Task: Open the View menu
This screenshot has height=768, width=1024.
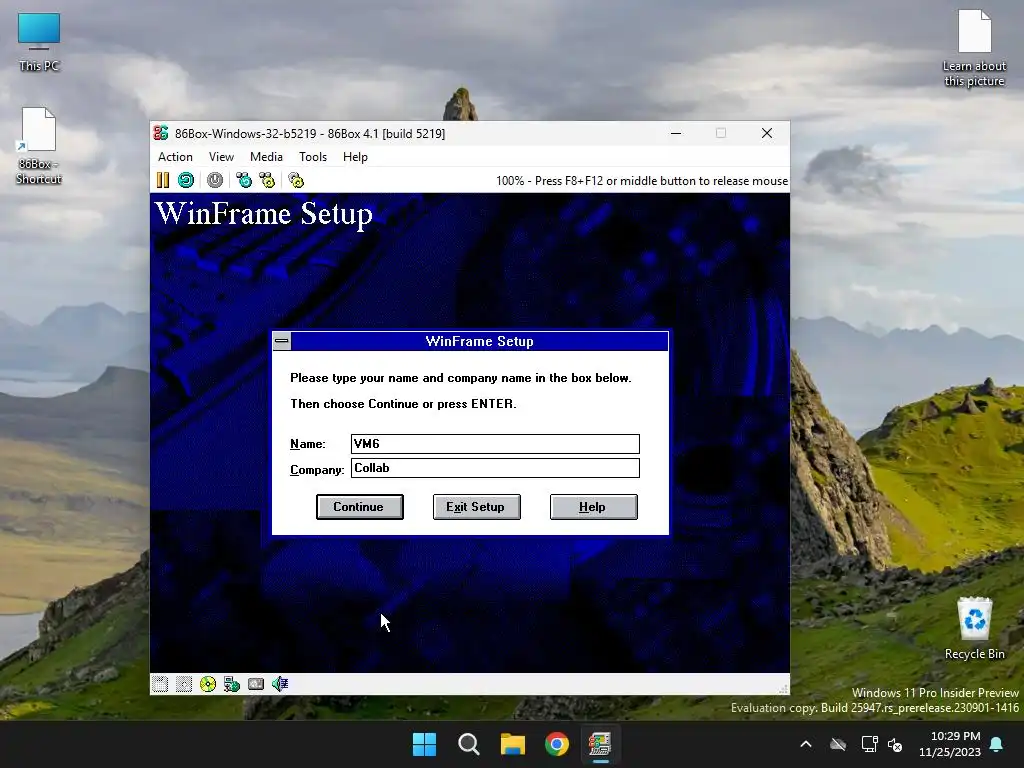Action: coord(221,157)
